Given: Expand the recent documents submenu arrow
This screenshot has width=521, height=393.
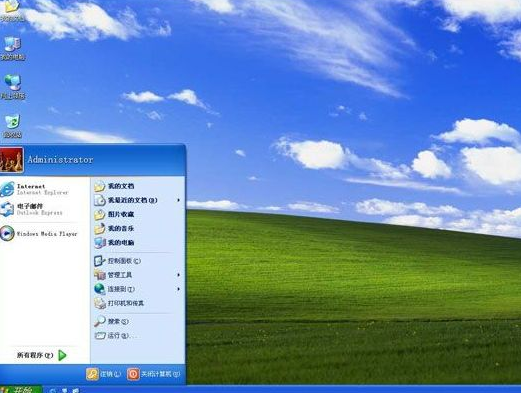Looking at the screenshot, I should coord(179,200).
